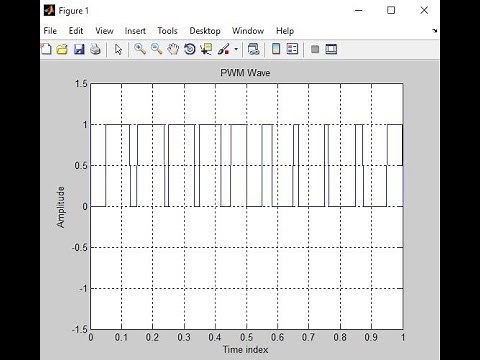Click the '-0.5' y-axis tick label
Screen dimensions: 480x360
tap(80, 248)
